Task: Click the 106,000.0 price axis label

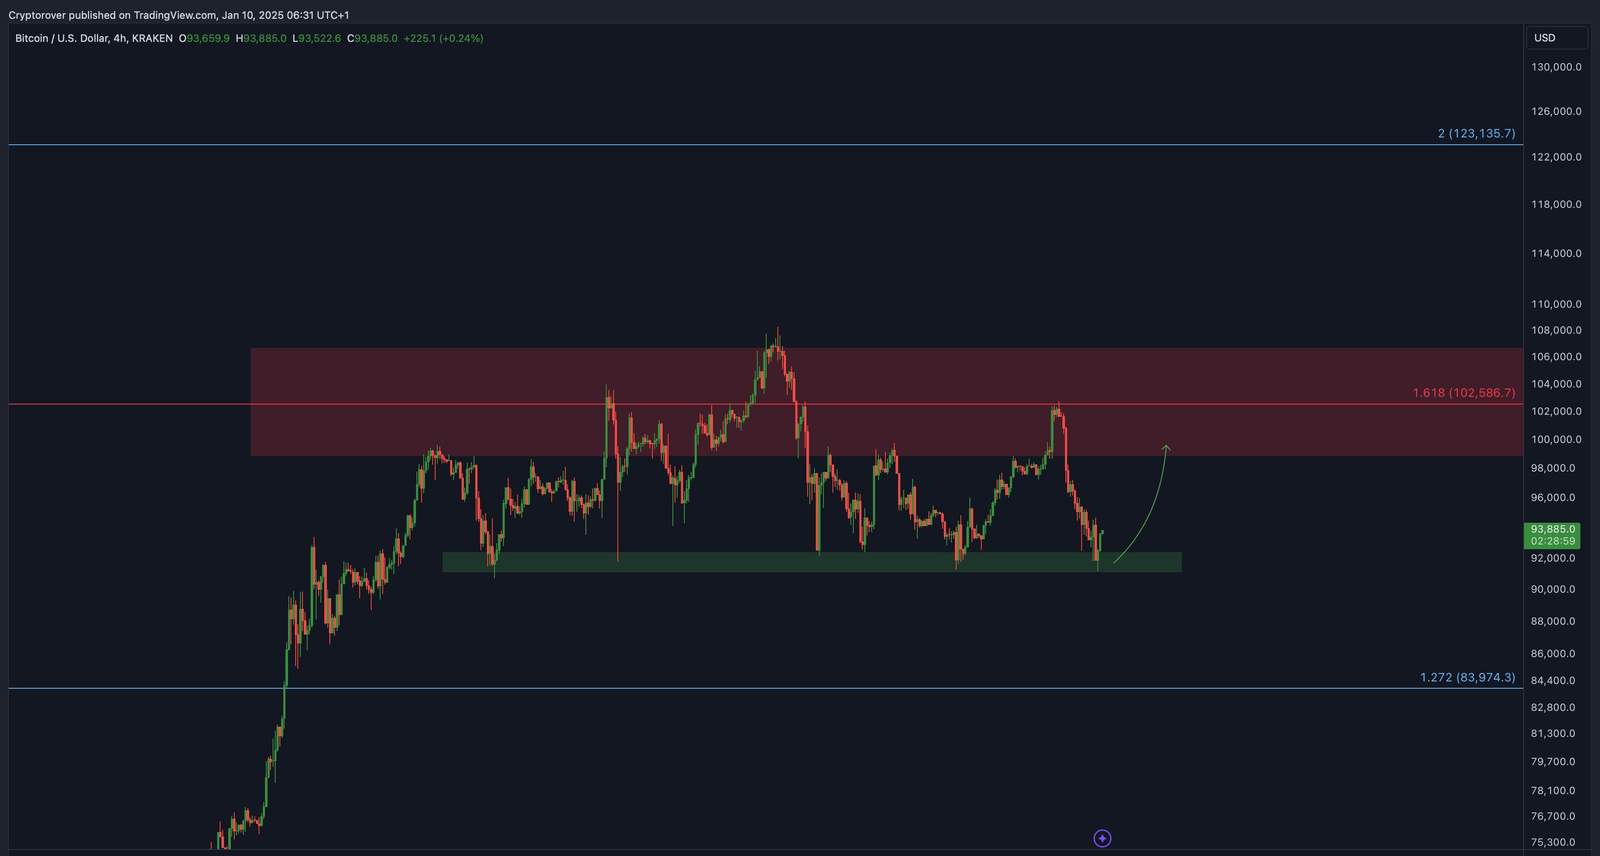Action: pos(1556,356)
